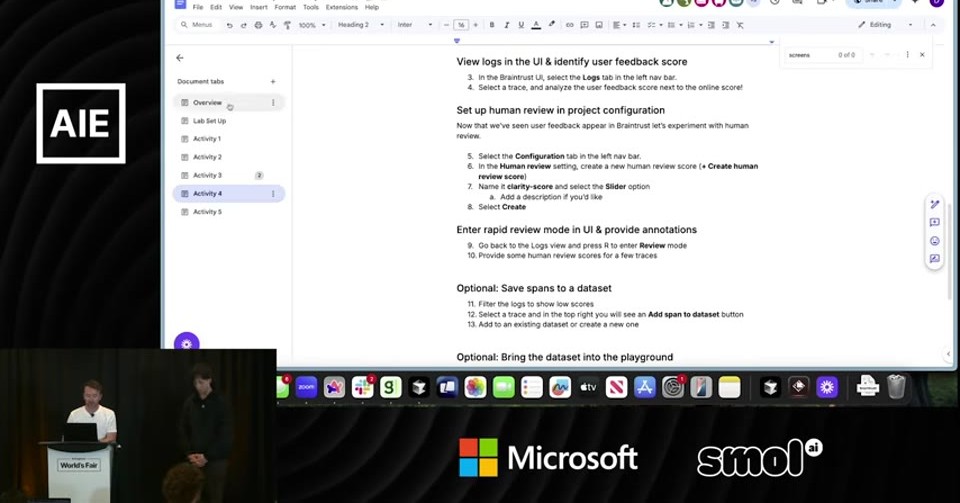960x503 pixels.
Task: Open the Heading 2 style dropdown
Action: (x=361, y=25)
